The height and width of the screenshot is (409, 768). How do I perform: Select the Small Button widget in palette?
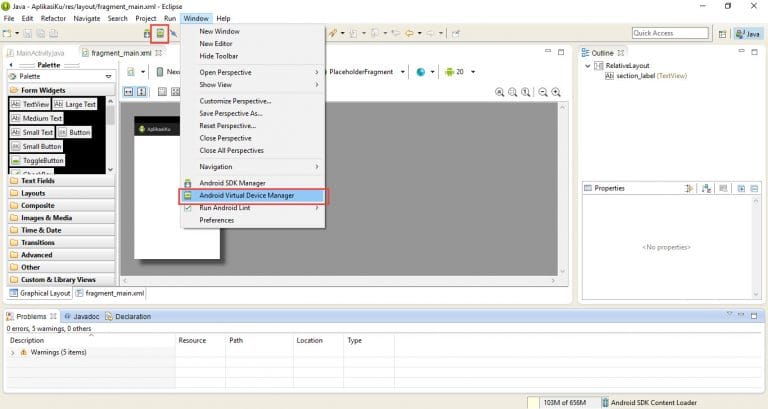click(36, 146)
